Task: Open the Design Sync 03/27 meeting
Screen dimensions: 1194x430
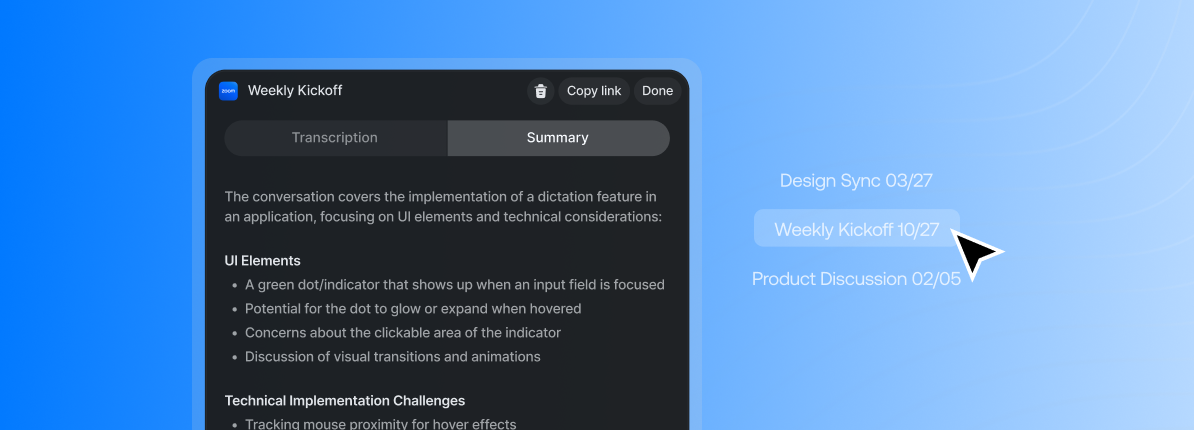Action: coord(856,181)
